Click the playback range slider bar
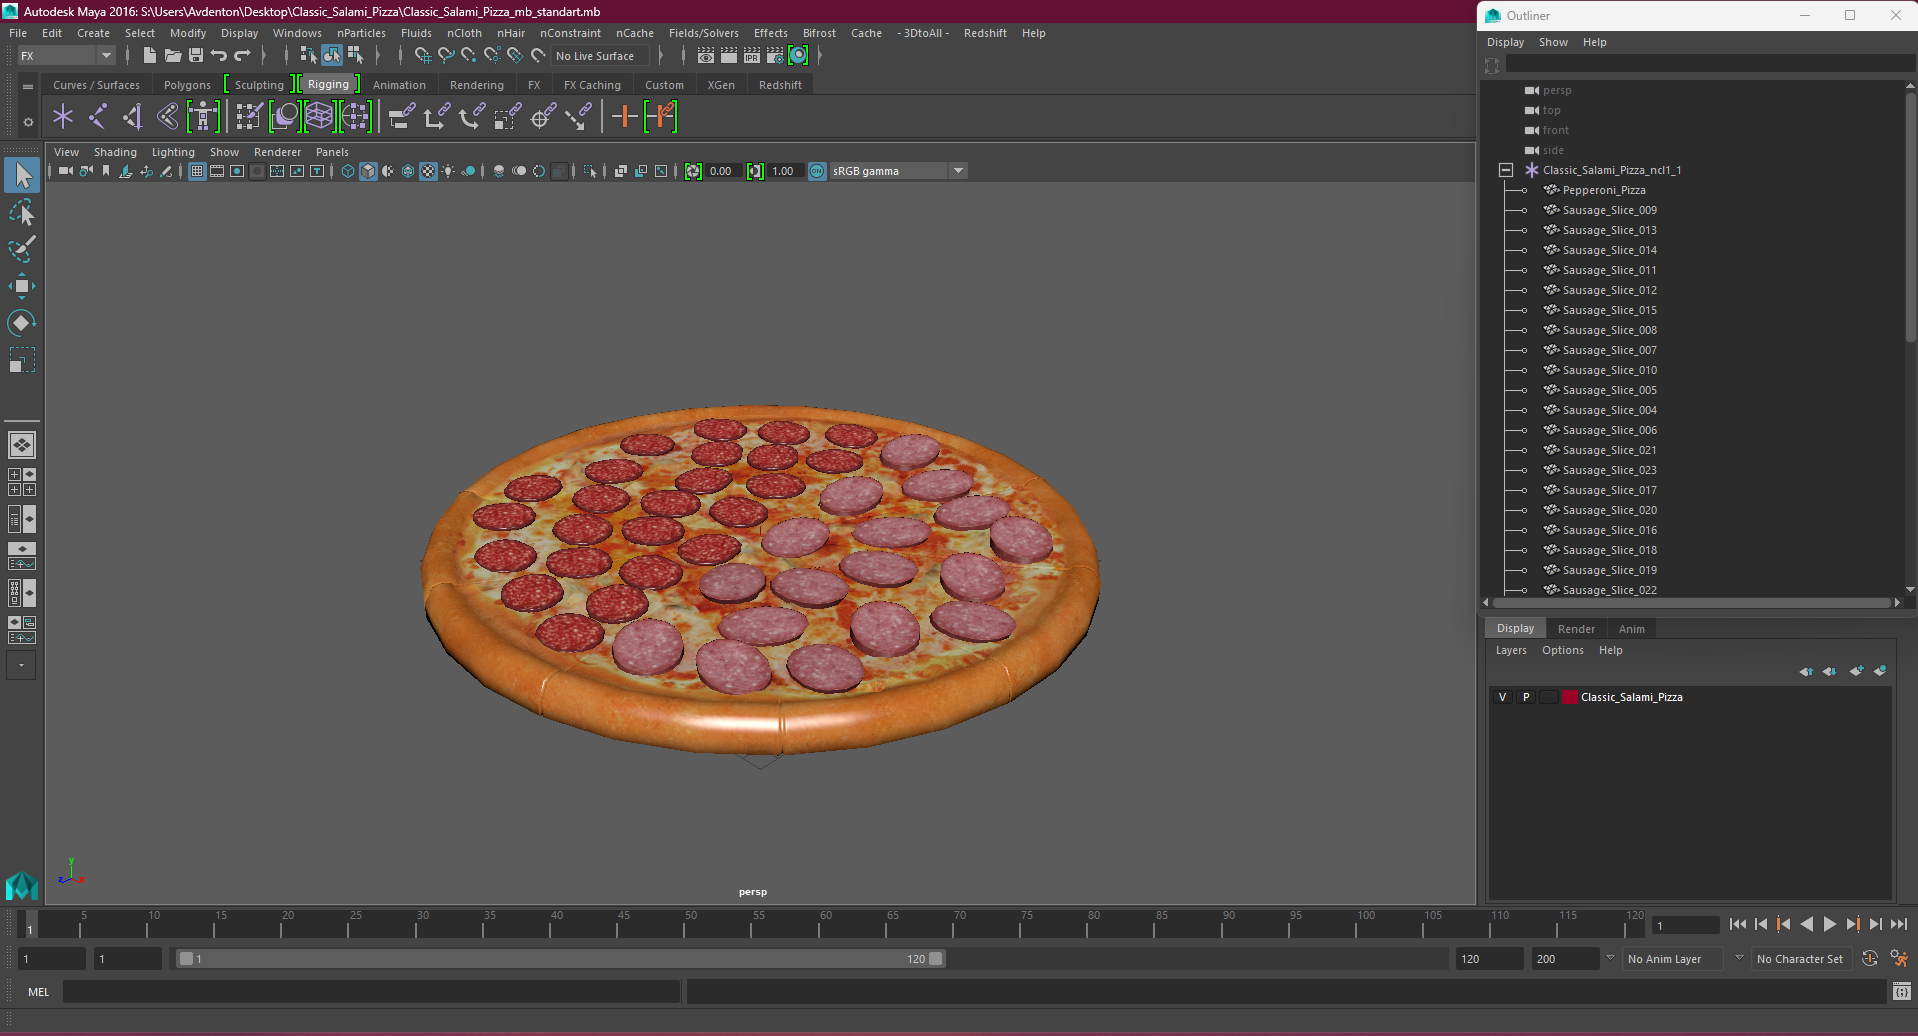Viewport: 1918px width, 1036px height. coord(560,958)
